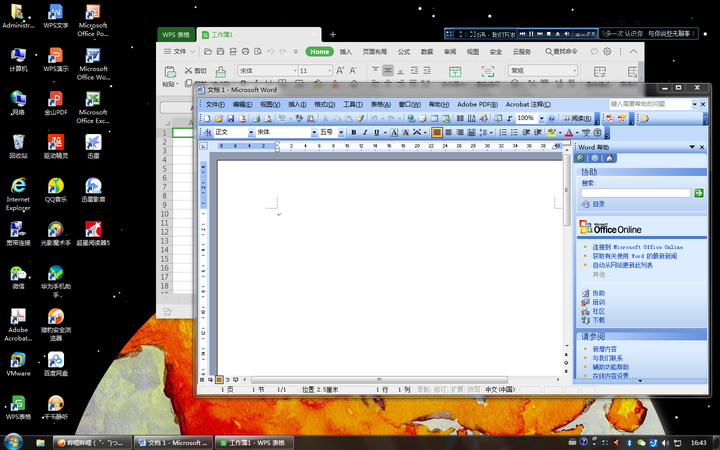Toggle left alignment in Word formatting bar
Viewport: 720px width, 450px height.
(x=437, y=133)
